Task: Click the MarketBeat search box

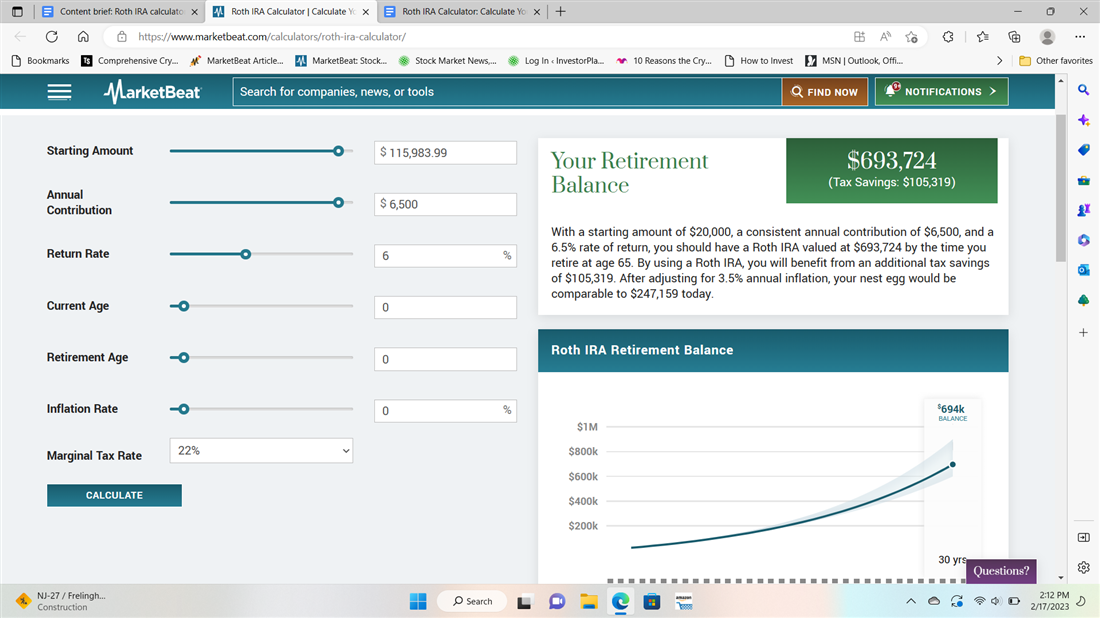Action: pos(507,92)
